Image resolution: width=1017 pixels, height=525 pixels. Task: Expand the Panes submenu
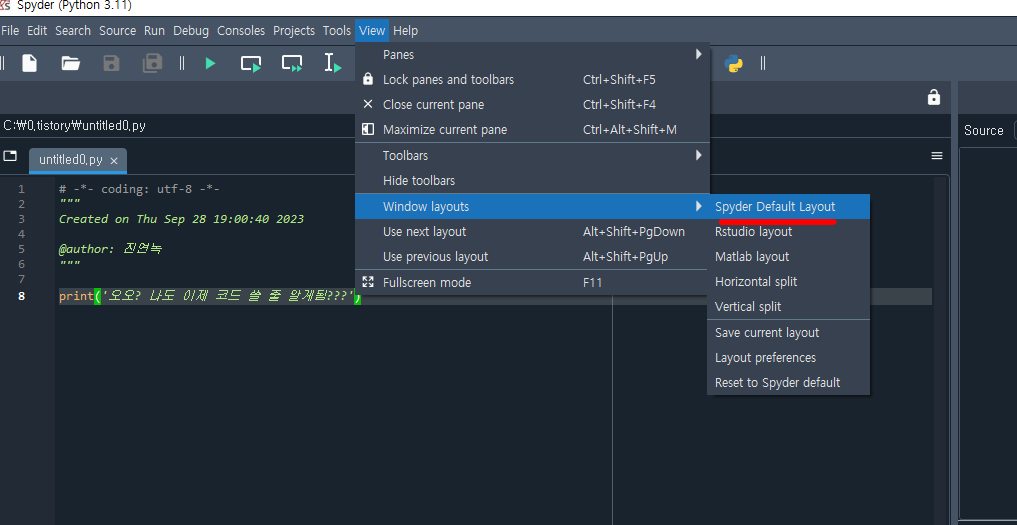[x=532, y=55]
